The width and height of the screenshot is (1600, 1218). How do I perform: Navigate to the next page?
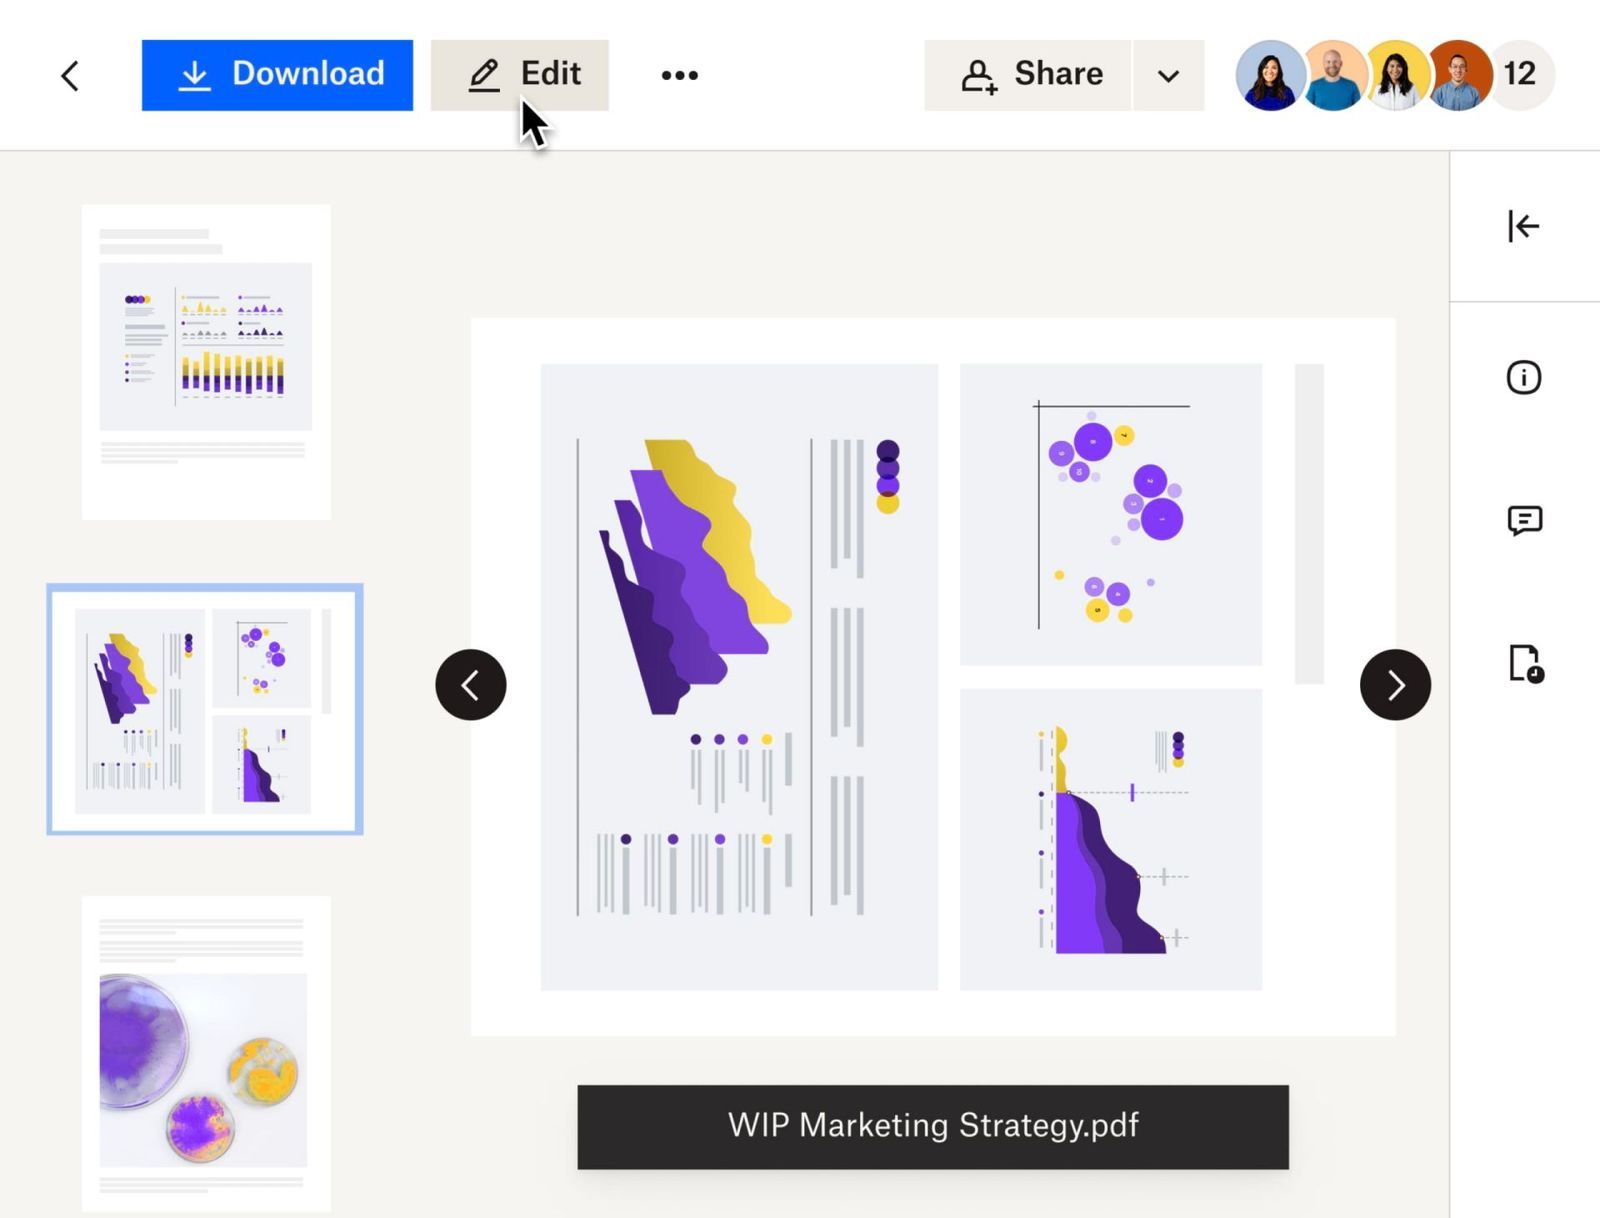pos(1395,684)
